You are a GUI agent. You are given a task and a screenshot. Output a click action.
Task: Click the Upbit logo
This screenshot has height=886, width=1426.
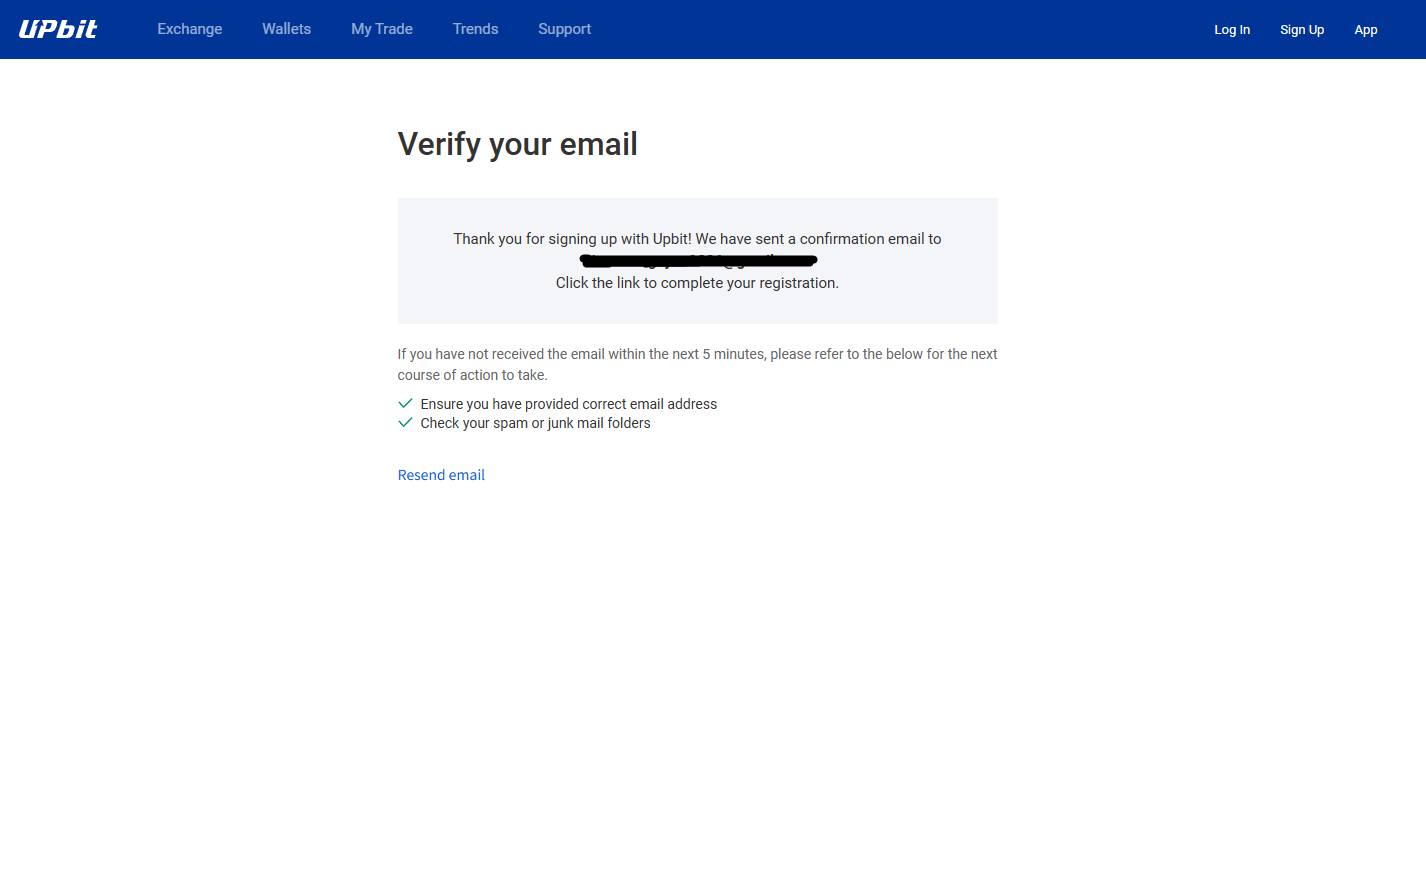58,29
